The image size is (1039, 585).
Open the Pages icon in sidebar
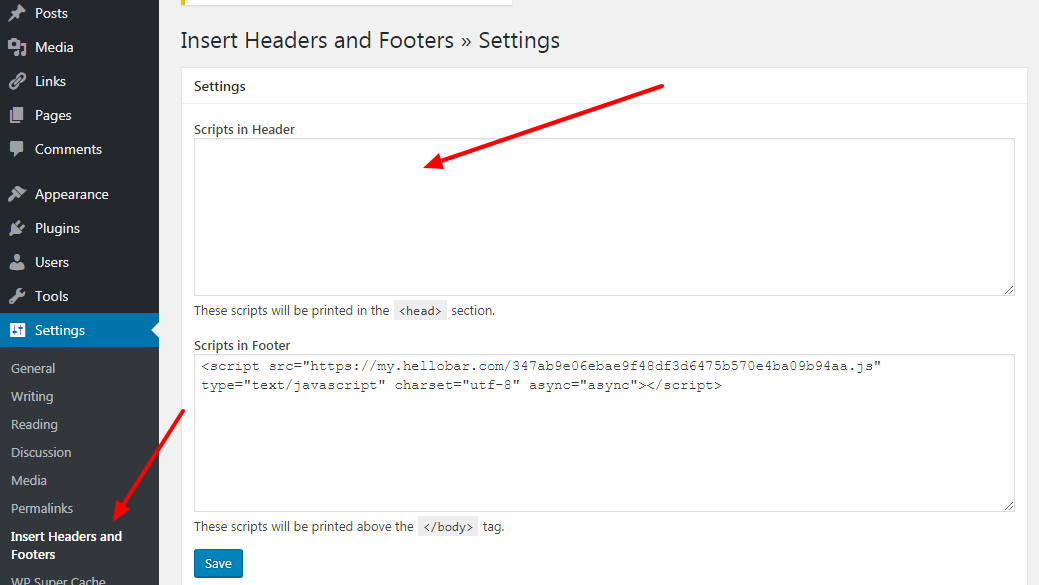pyautogui.click(x=16, y=114)
